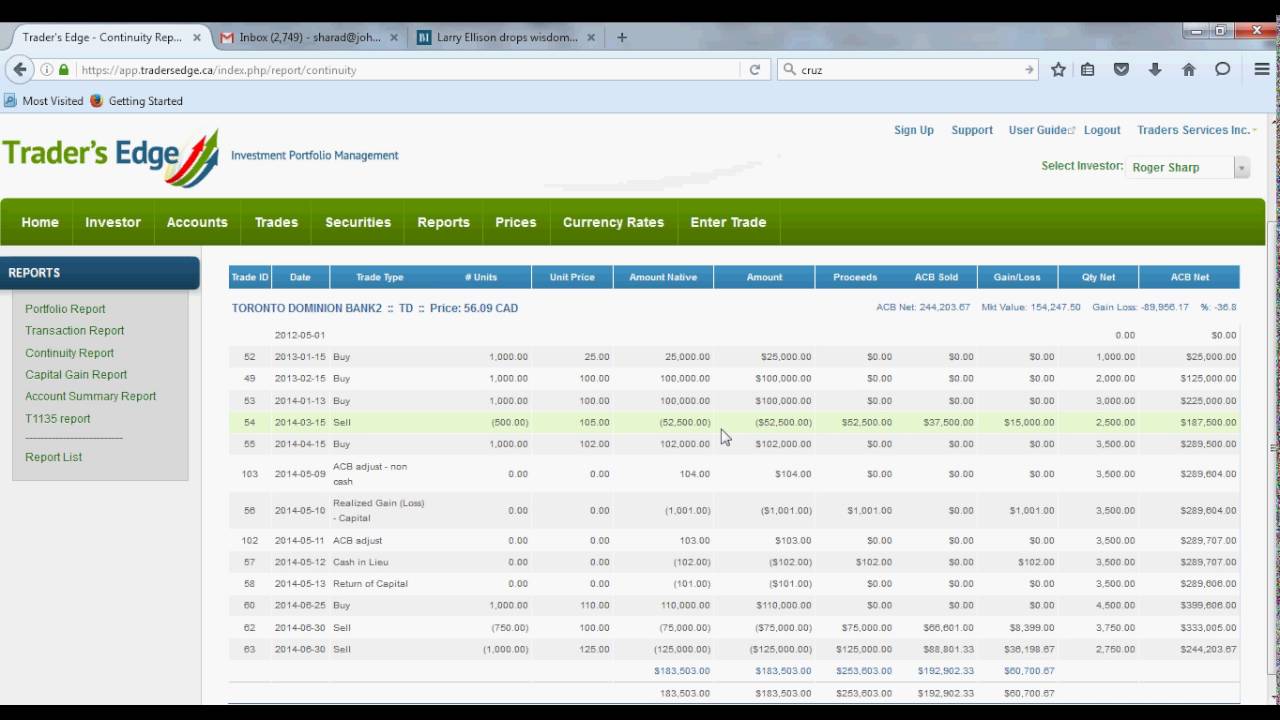This screenshot has width=1280, height=720.
Task: Click the chat bubble toolbar icon
Action: coord(1222,70)
